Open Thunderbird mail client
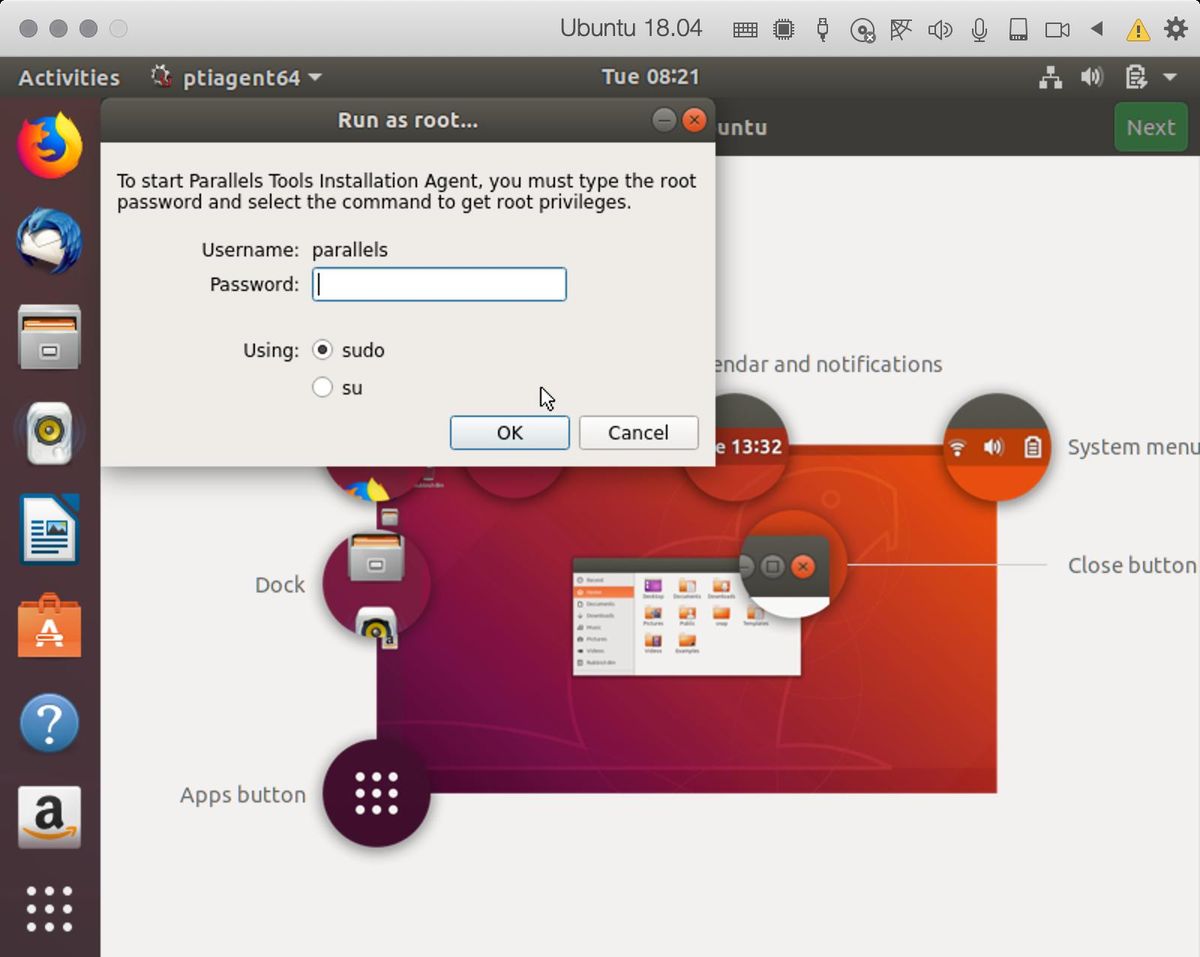 (x=49, y=240)
